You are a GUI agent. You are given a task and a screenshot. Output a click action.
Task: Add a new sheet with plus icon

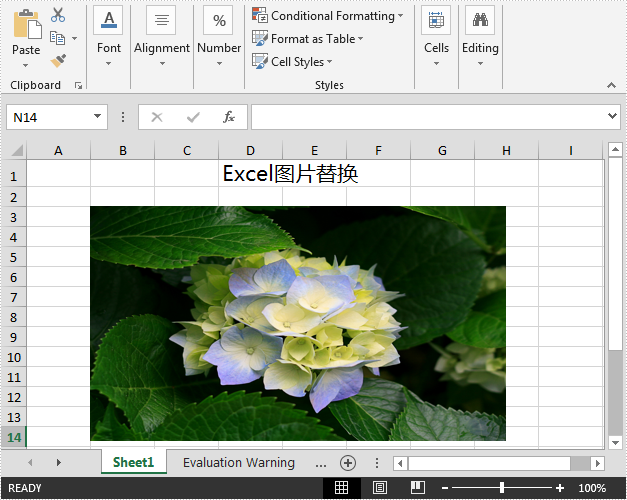pyautogui.click(x=348, y=463)
